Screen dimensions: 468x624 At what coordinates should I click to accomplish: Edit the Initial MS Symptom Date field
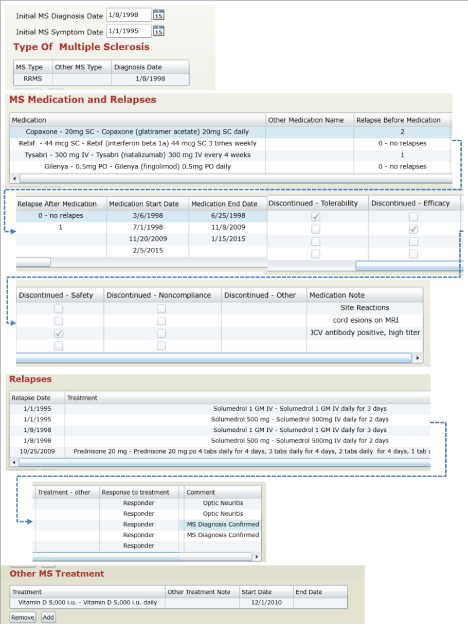click(x=129, y=31)
